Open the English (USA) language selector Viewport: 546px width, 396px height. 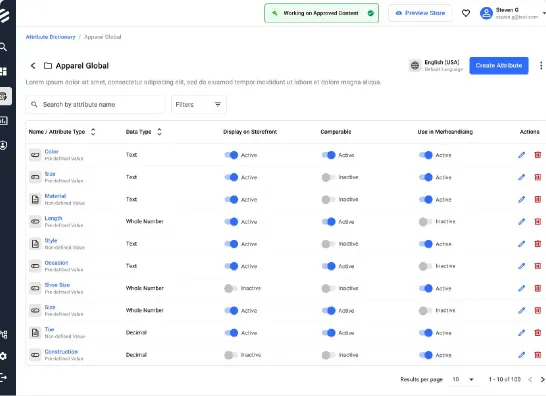coord(436,65)
